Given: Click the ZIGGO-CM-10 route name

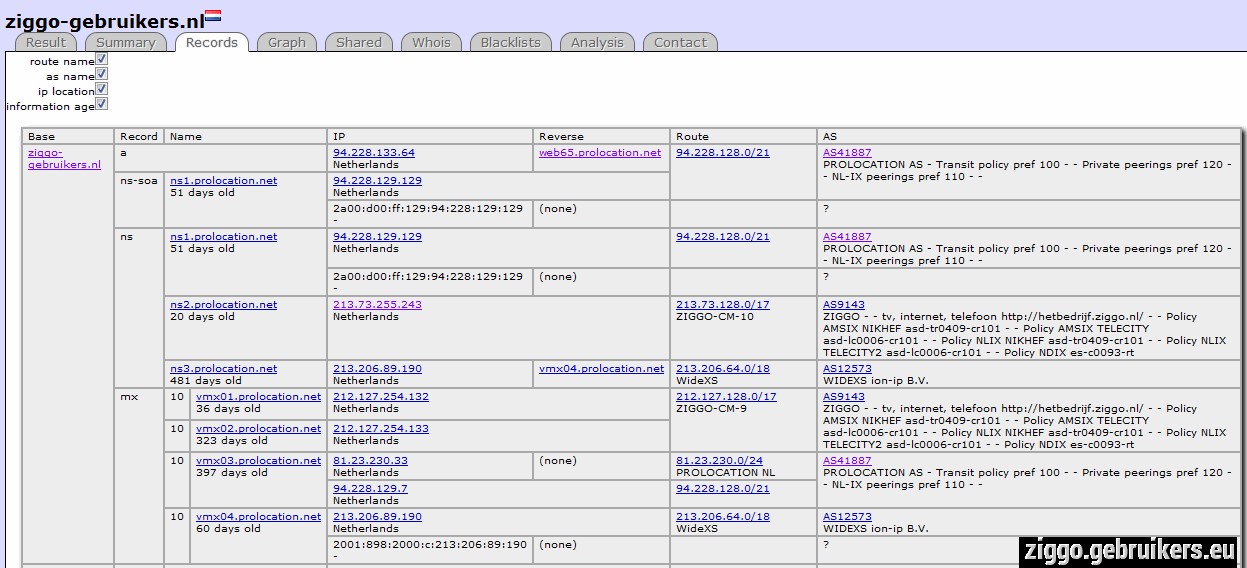Looking at the screenshot, I should pyautogui.click(x=715, y=316).
